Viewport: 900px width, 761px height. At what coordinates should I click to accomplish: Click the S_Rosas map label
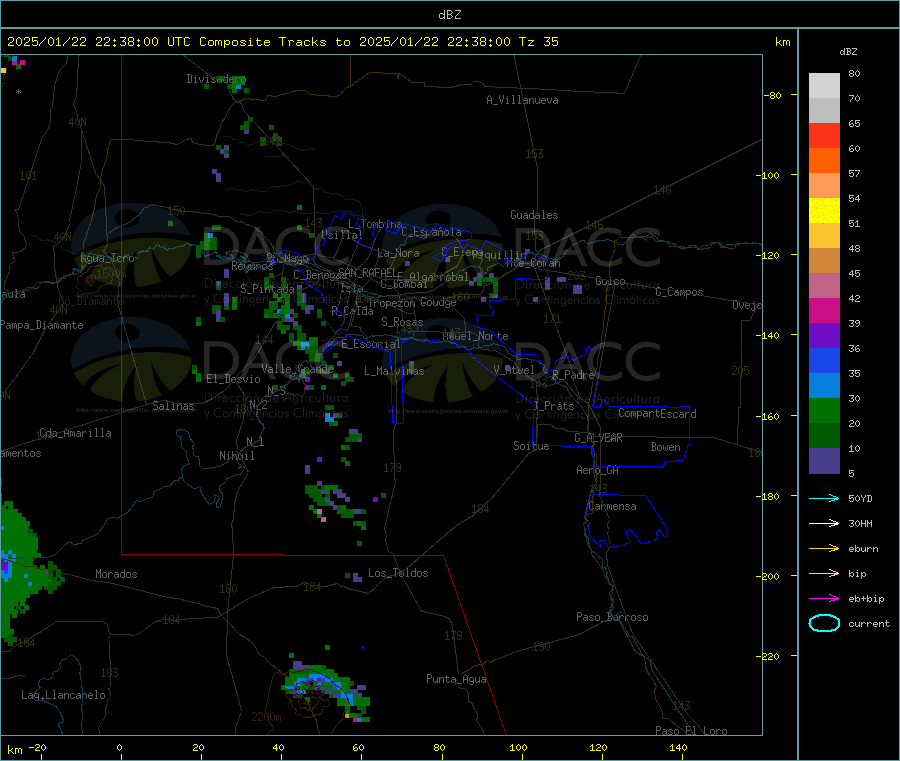[402, 322]
